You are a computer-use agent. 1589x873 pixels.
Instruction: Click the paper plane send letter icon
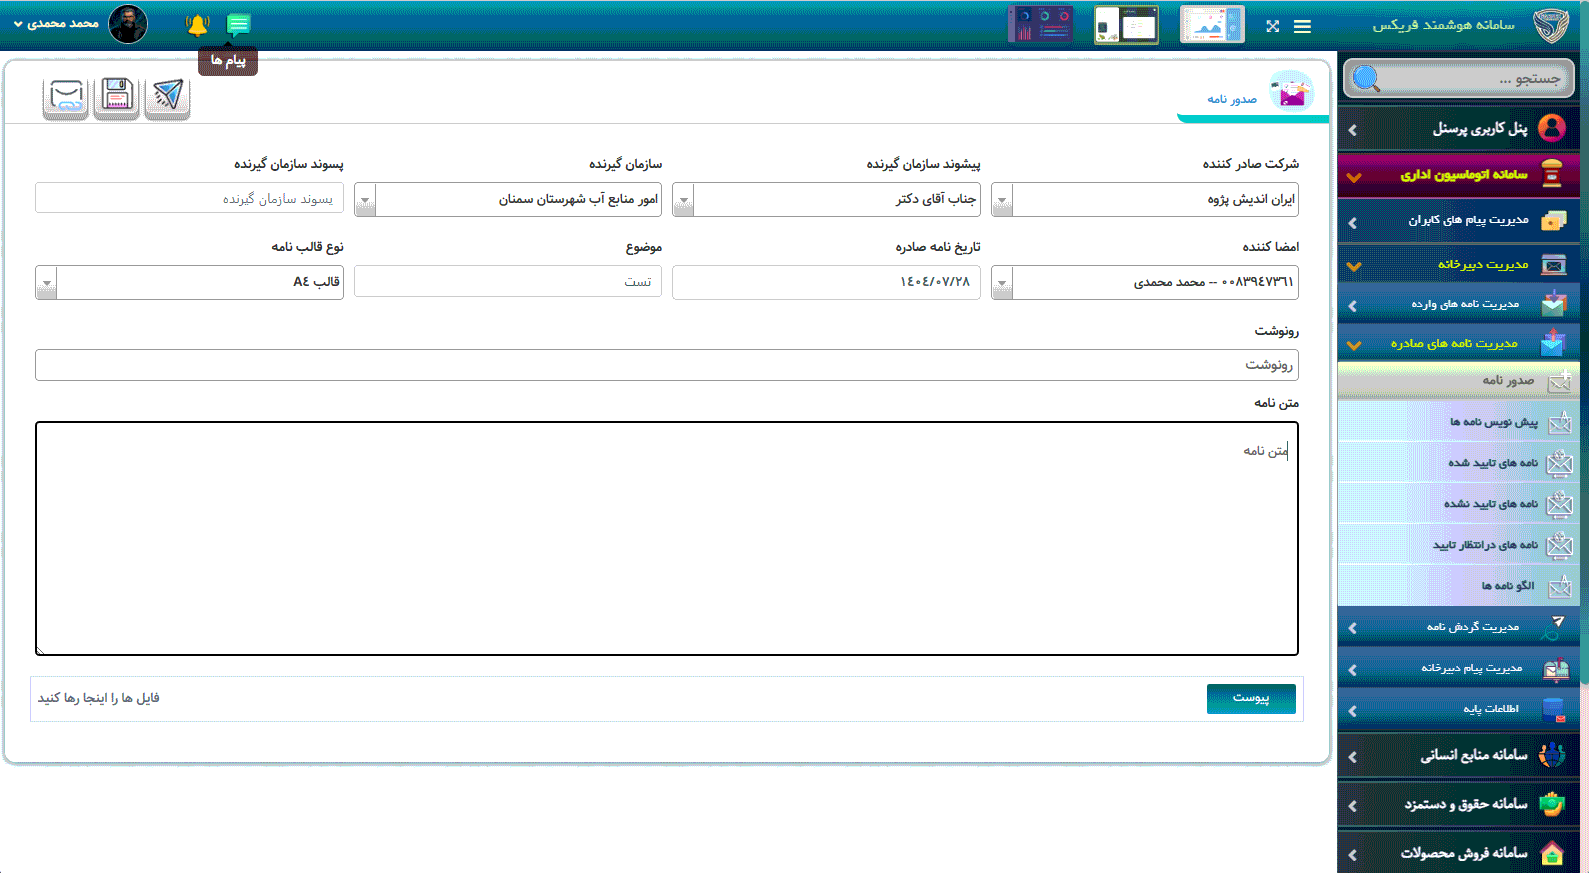coord(167,96)
